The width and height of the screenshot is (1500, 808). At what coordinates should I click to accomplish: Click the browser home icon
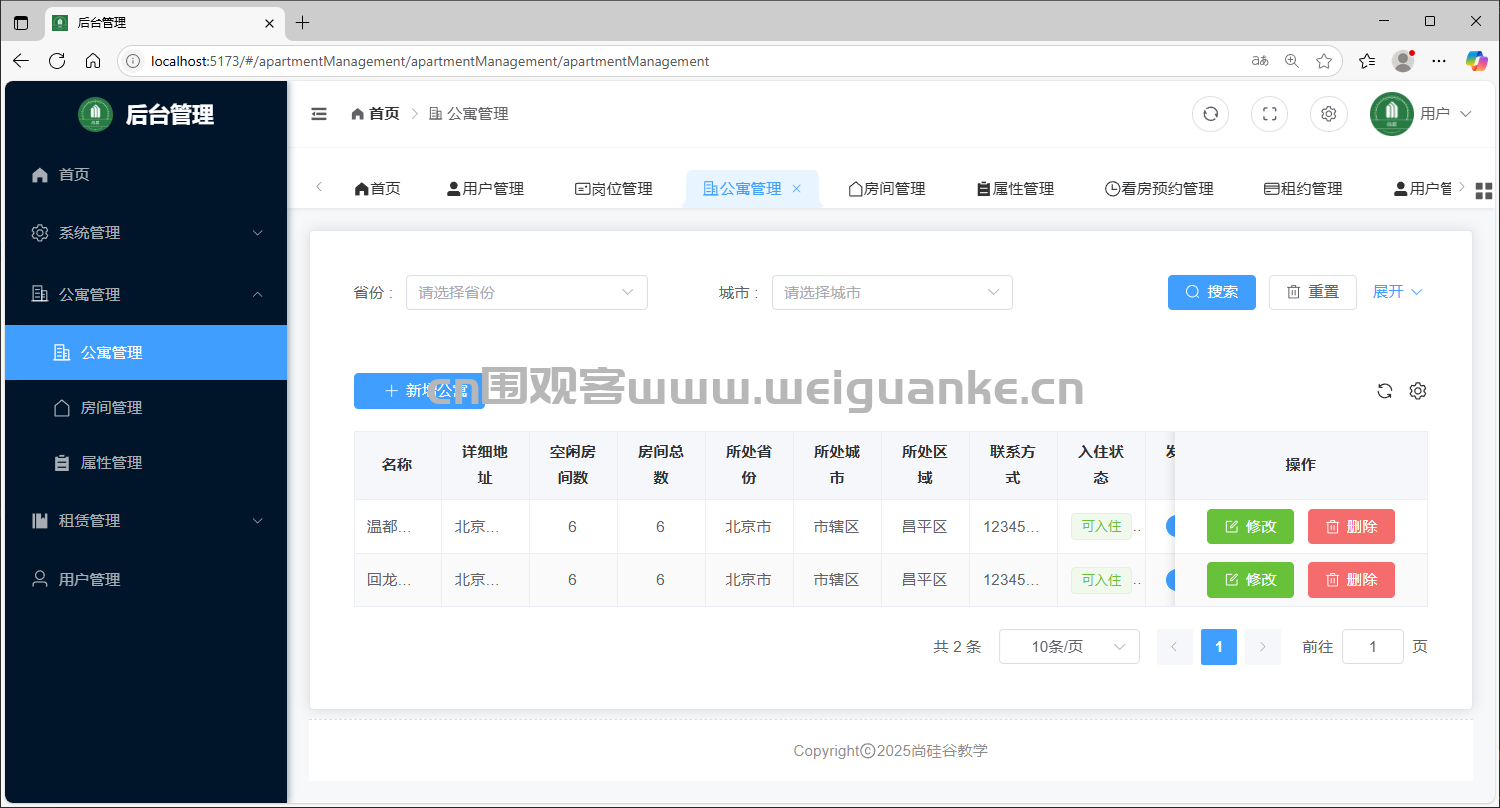(x=93, y=61)
